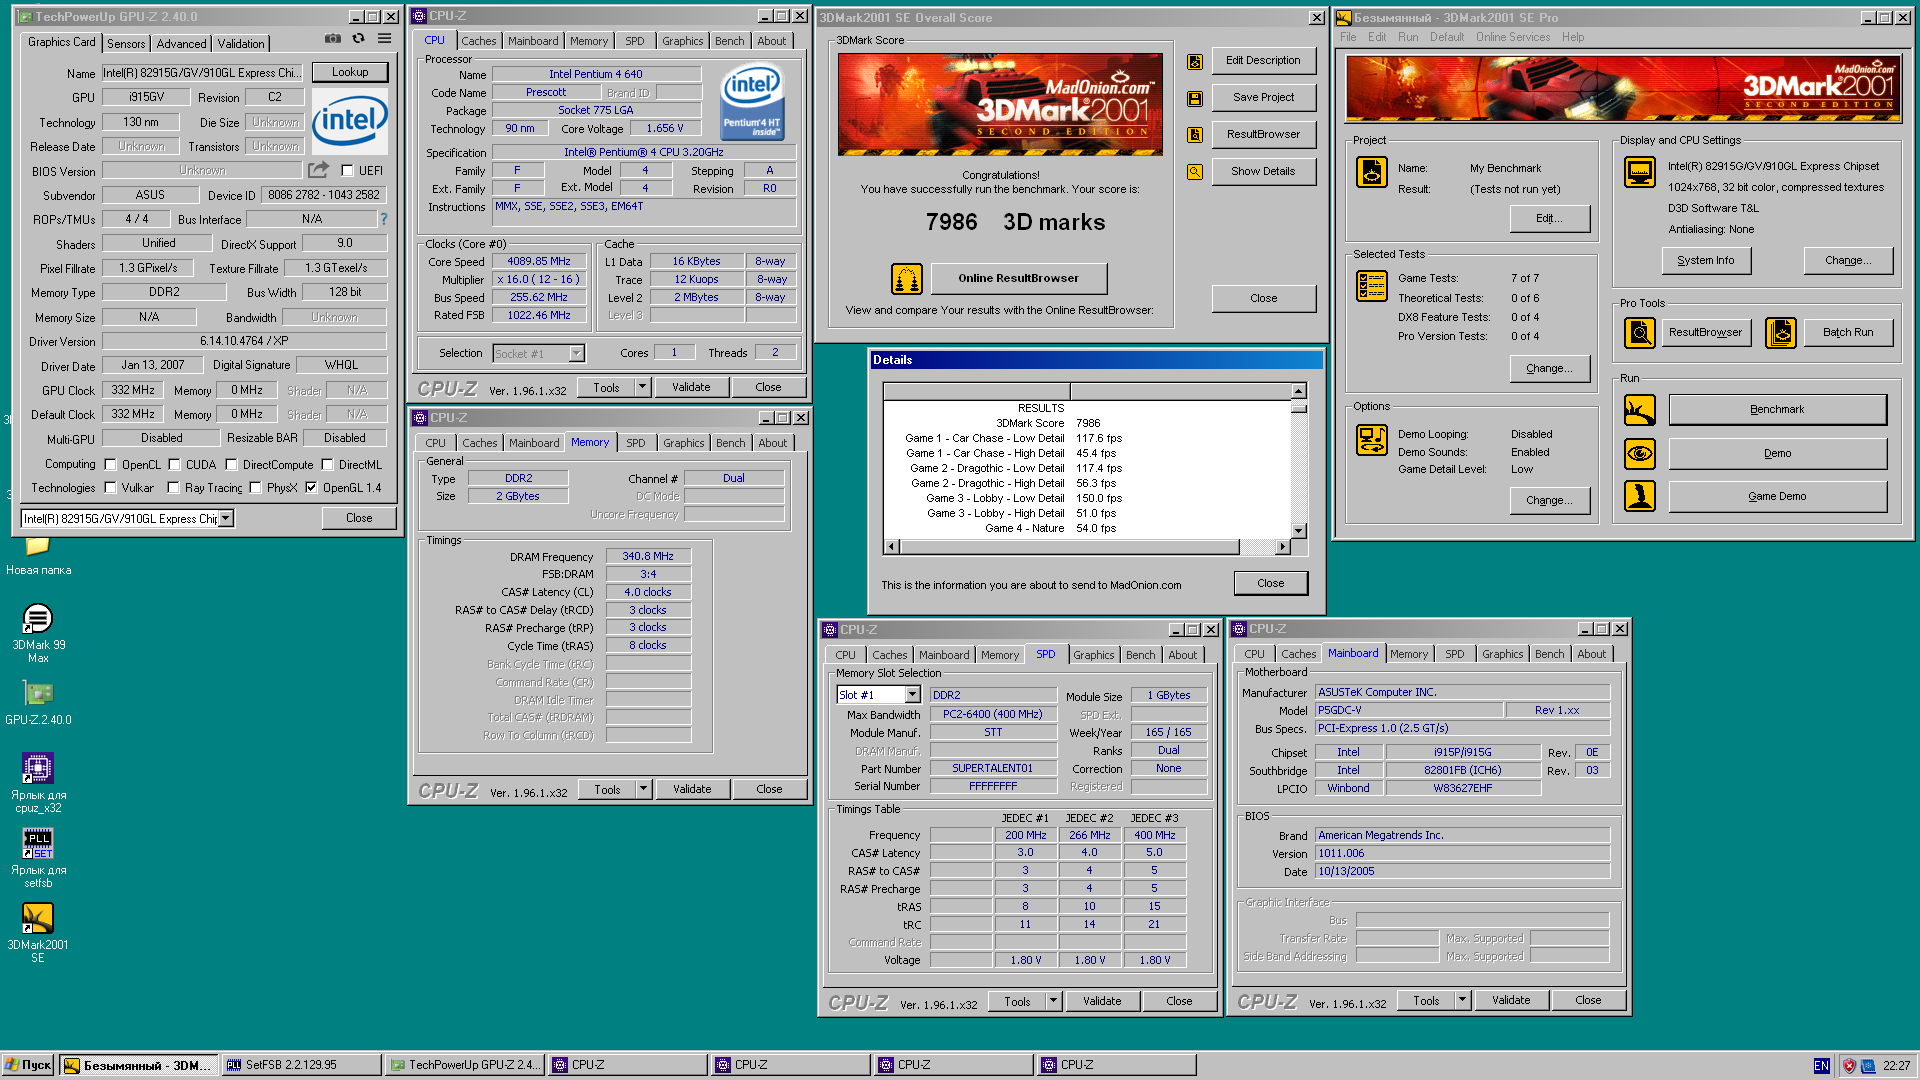The width and height of the screenshot is (1920, 1080).
Task: Click SetFSB 2.2.129.95 taskbar button
Action: pyautogui.click(x=301, y=1065)
